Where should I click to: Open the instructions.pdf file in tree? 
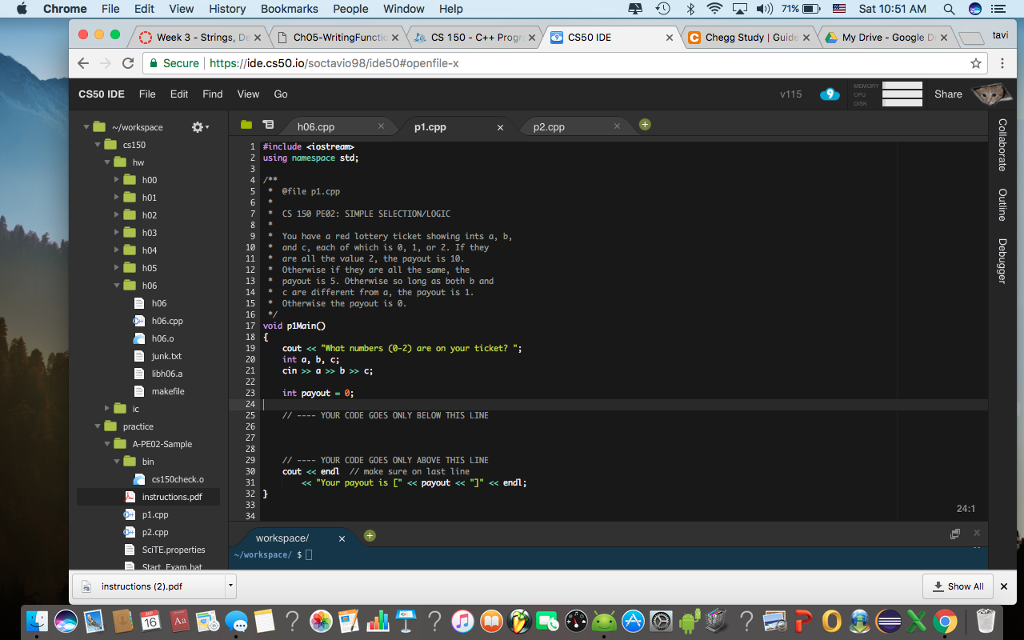pos(163,497)
